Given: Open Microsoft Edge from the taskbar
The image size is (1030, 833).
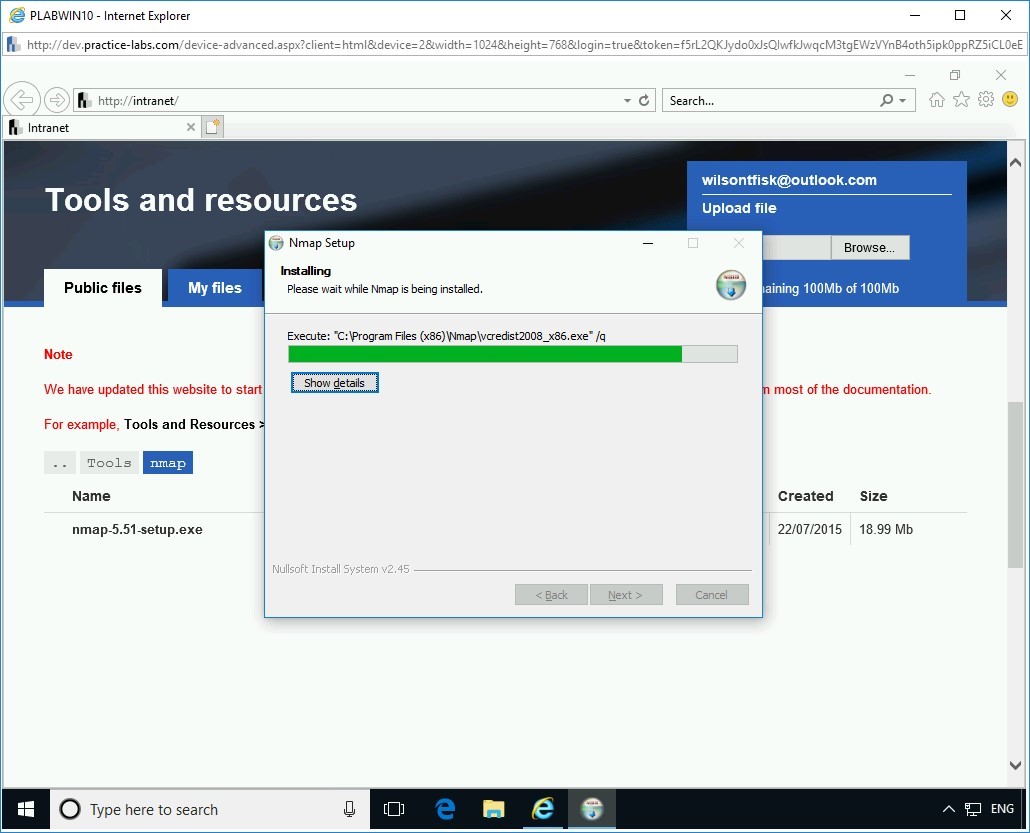Looking at the screenshot, I should tap(443, 809).
